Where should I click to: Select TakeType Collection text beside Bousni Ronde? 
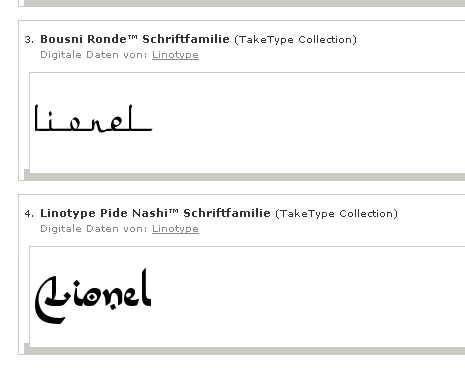[295, 40]
